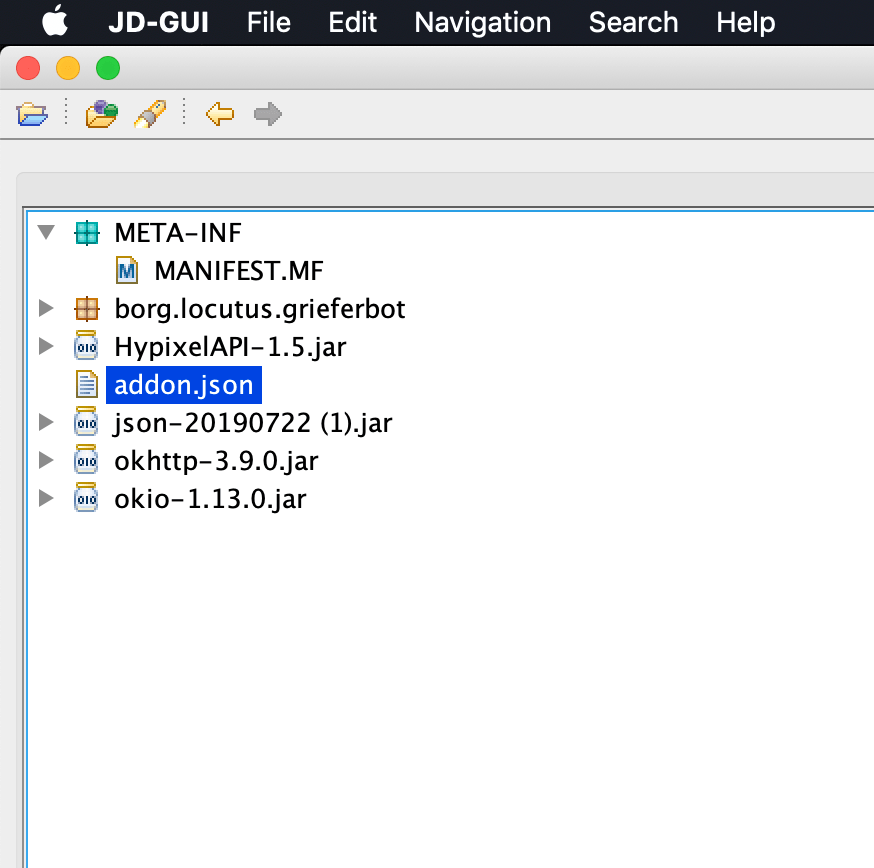
Task: Click the borg.locutus.grieferbot package icon
Action: [x=88, y=308]
